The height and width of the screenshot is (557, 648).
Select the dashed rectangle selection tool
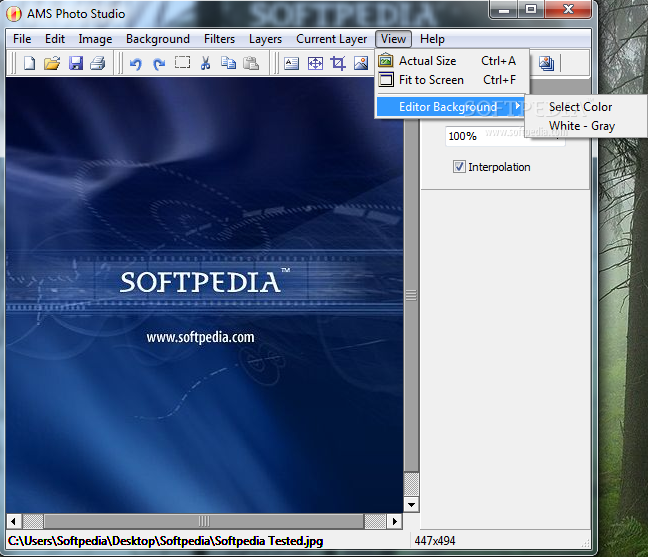tap(182, 62)
